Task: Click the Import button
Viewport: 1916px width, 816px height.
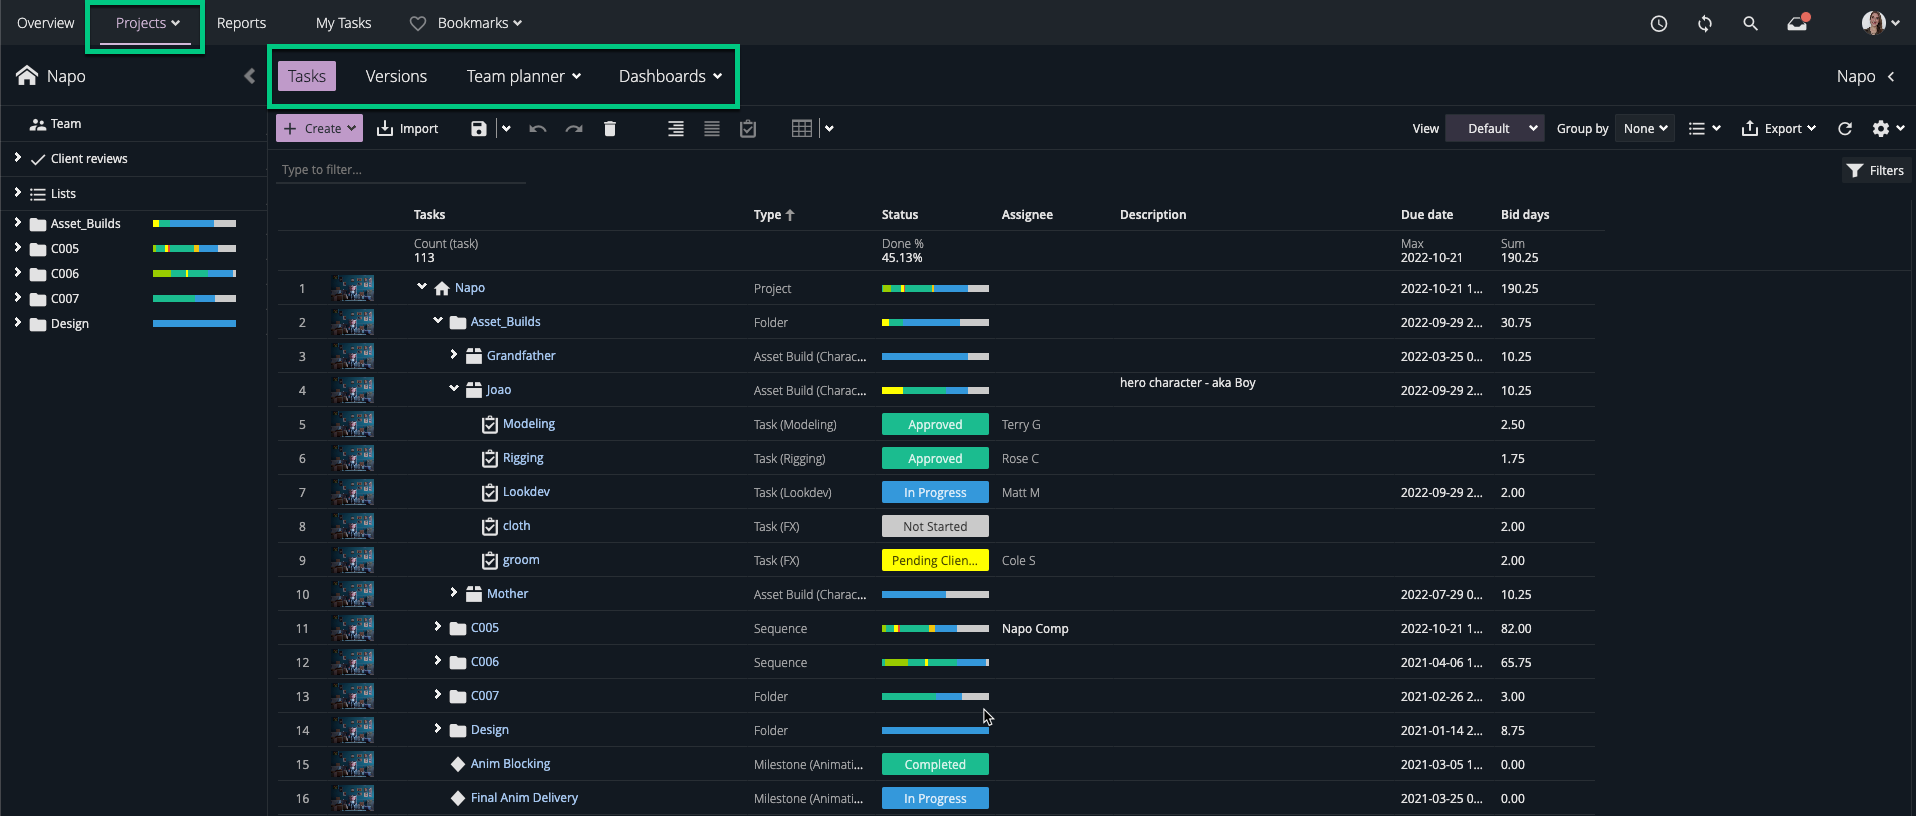Action: (408, 128)
